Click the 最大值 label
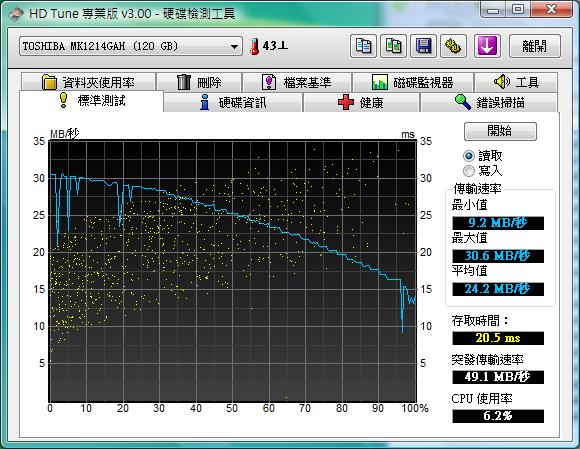580x449 pixels. [x=469, y=238]
